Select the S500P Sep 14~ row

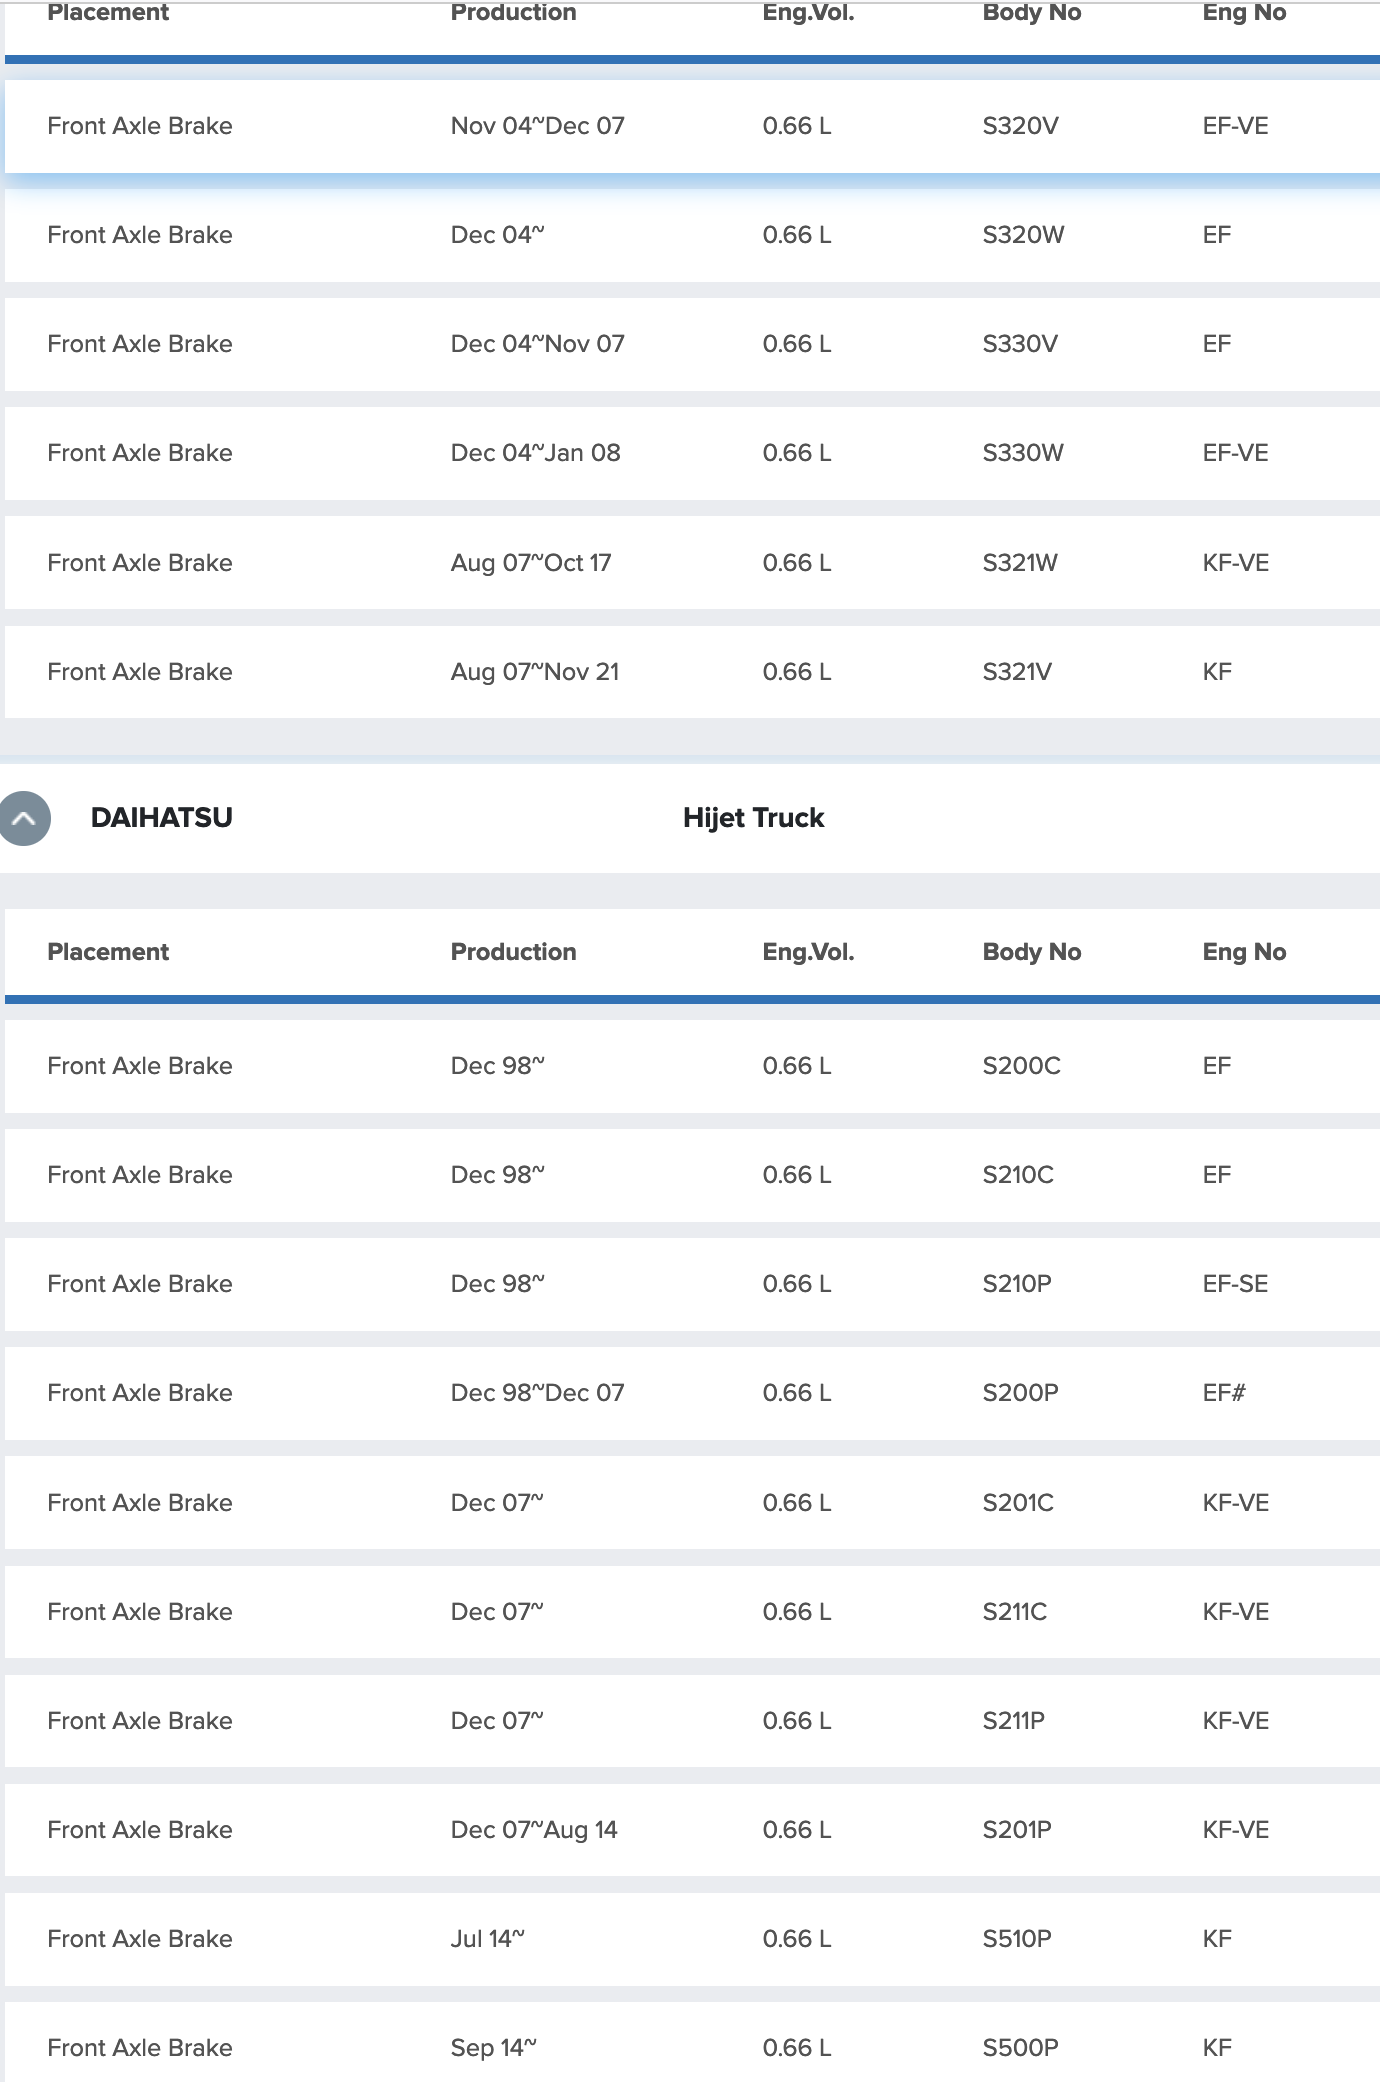click(692, 2044)
